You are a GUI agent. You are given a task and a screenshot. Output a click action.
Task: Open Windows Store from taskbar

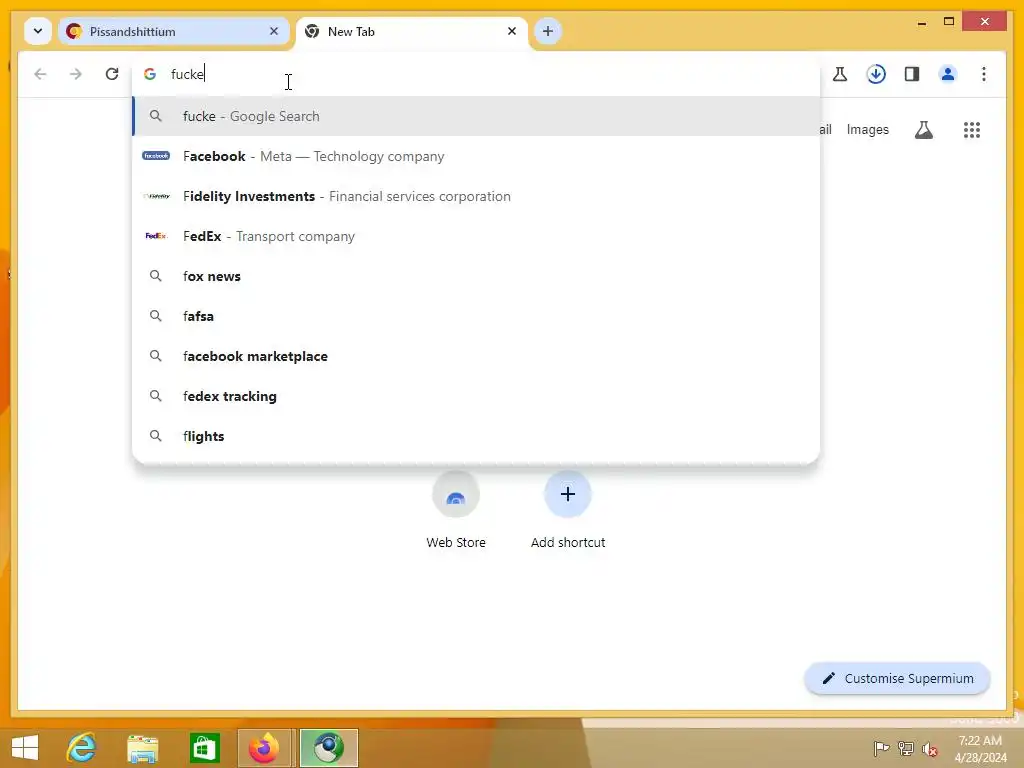(x=204, y=748)
